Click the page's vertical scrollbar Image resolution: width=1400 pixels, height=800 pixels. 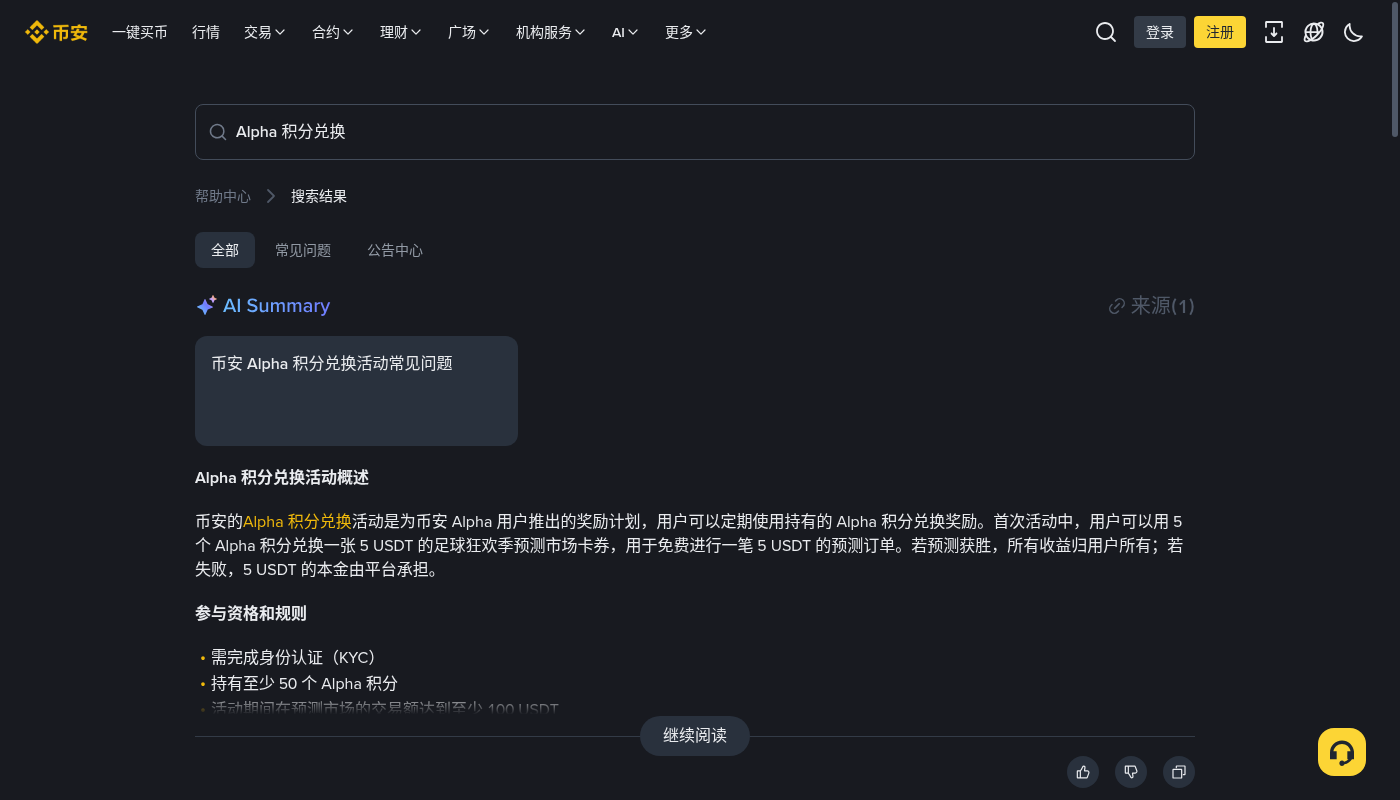pos(1395,70)
